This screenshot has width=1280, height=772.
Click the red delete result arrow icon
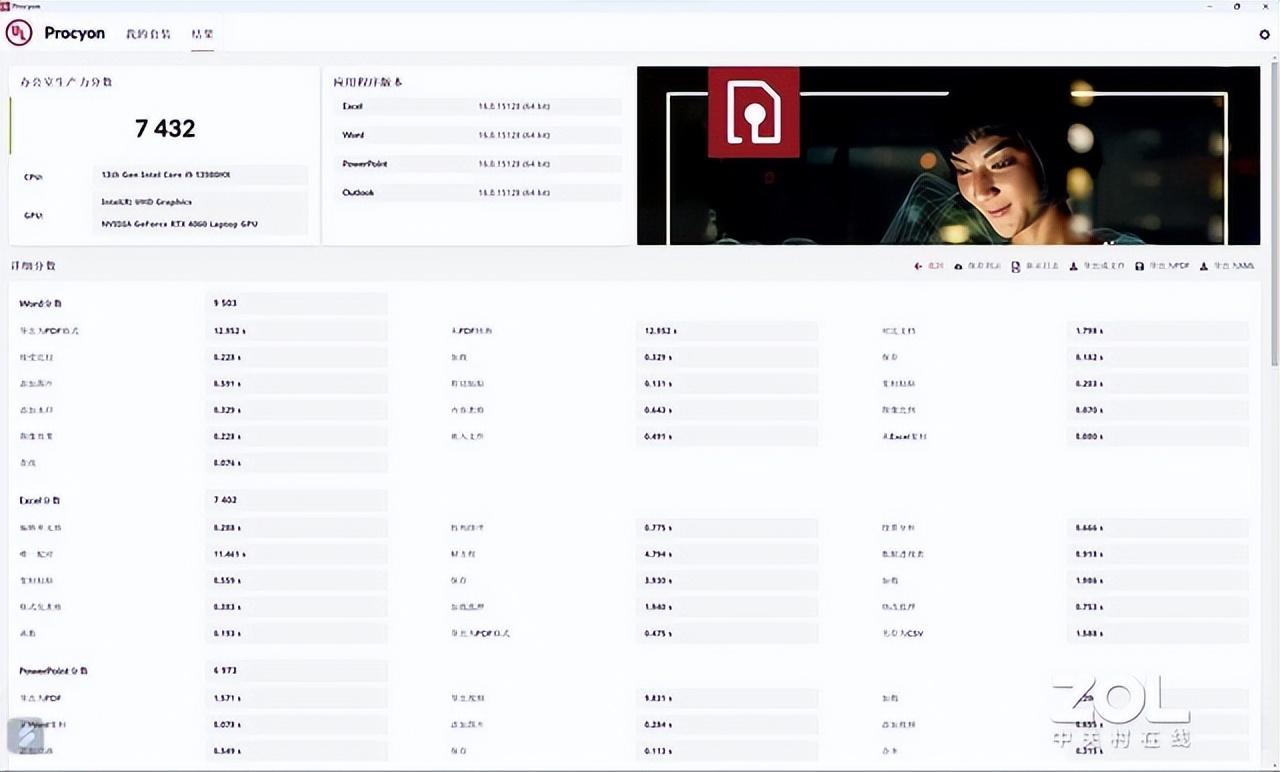click(918, 267)
